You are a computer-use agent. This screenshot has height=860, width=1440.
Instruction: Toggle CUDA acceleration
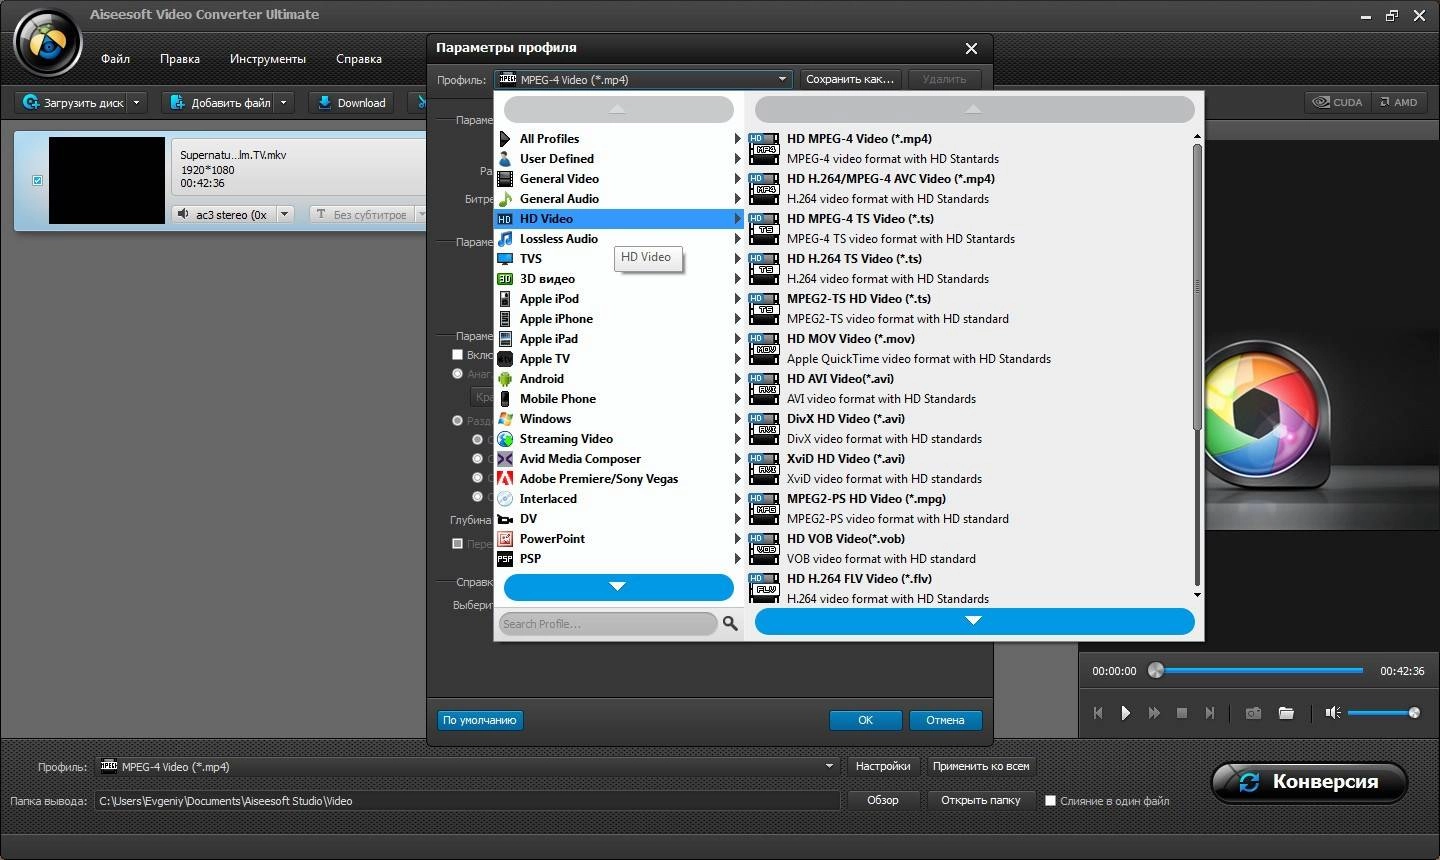[1338, 102]
